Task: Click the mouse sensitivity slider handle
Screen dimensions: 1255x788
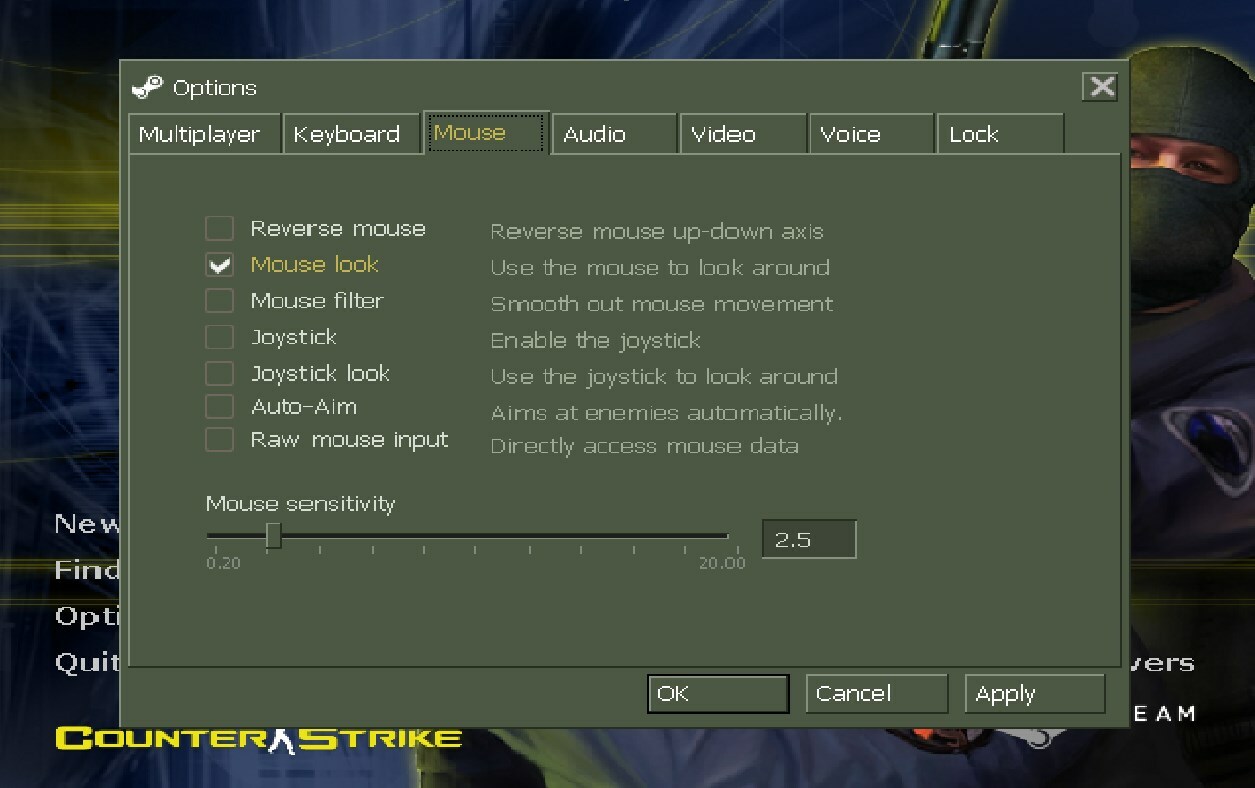Action: tap(273, 537)
